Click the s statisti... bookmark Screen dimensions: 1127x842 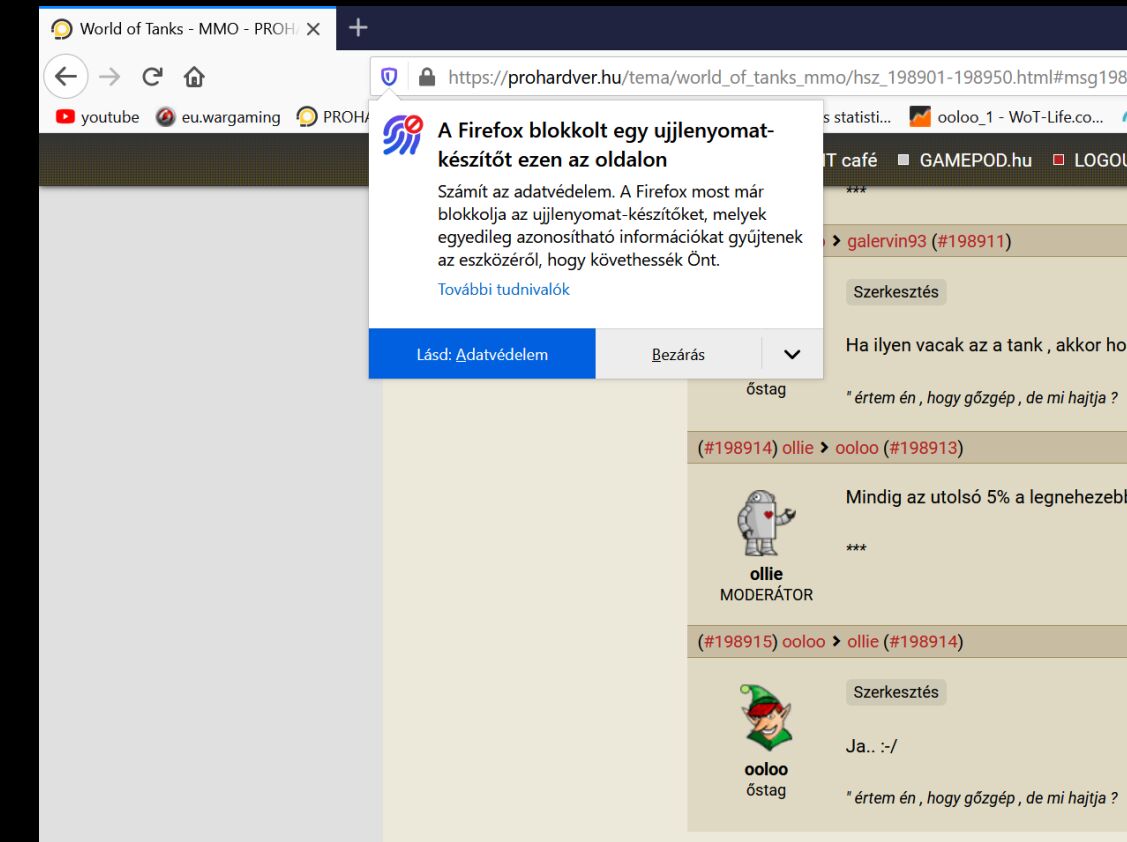coord(857,116)
